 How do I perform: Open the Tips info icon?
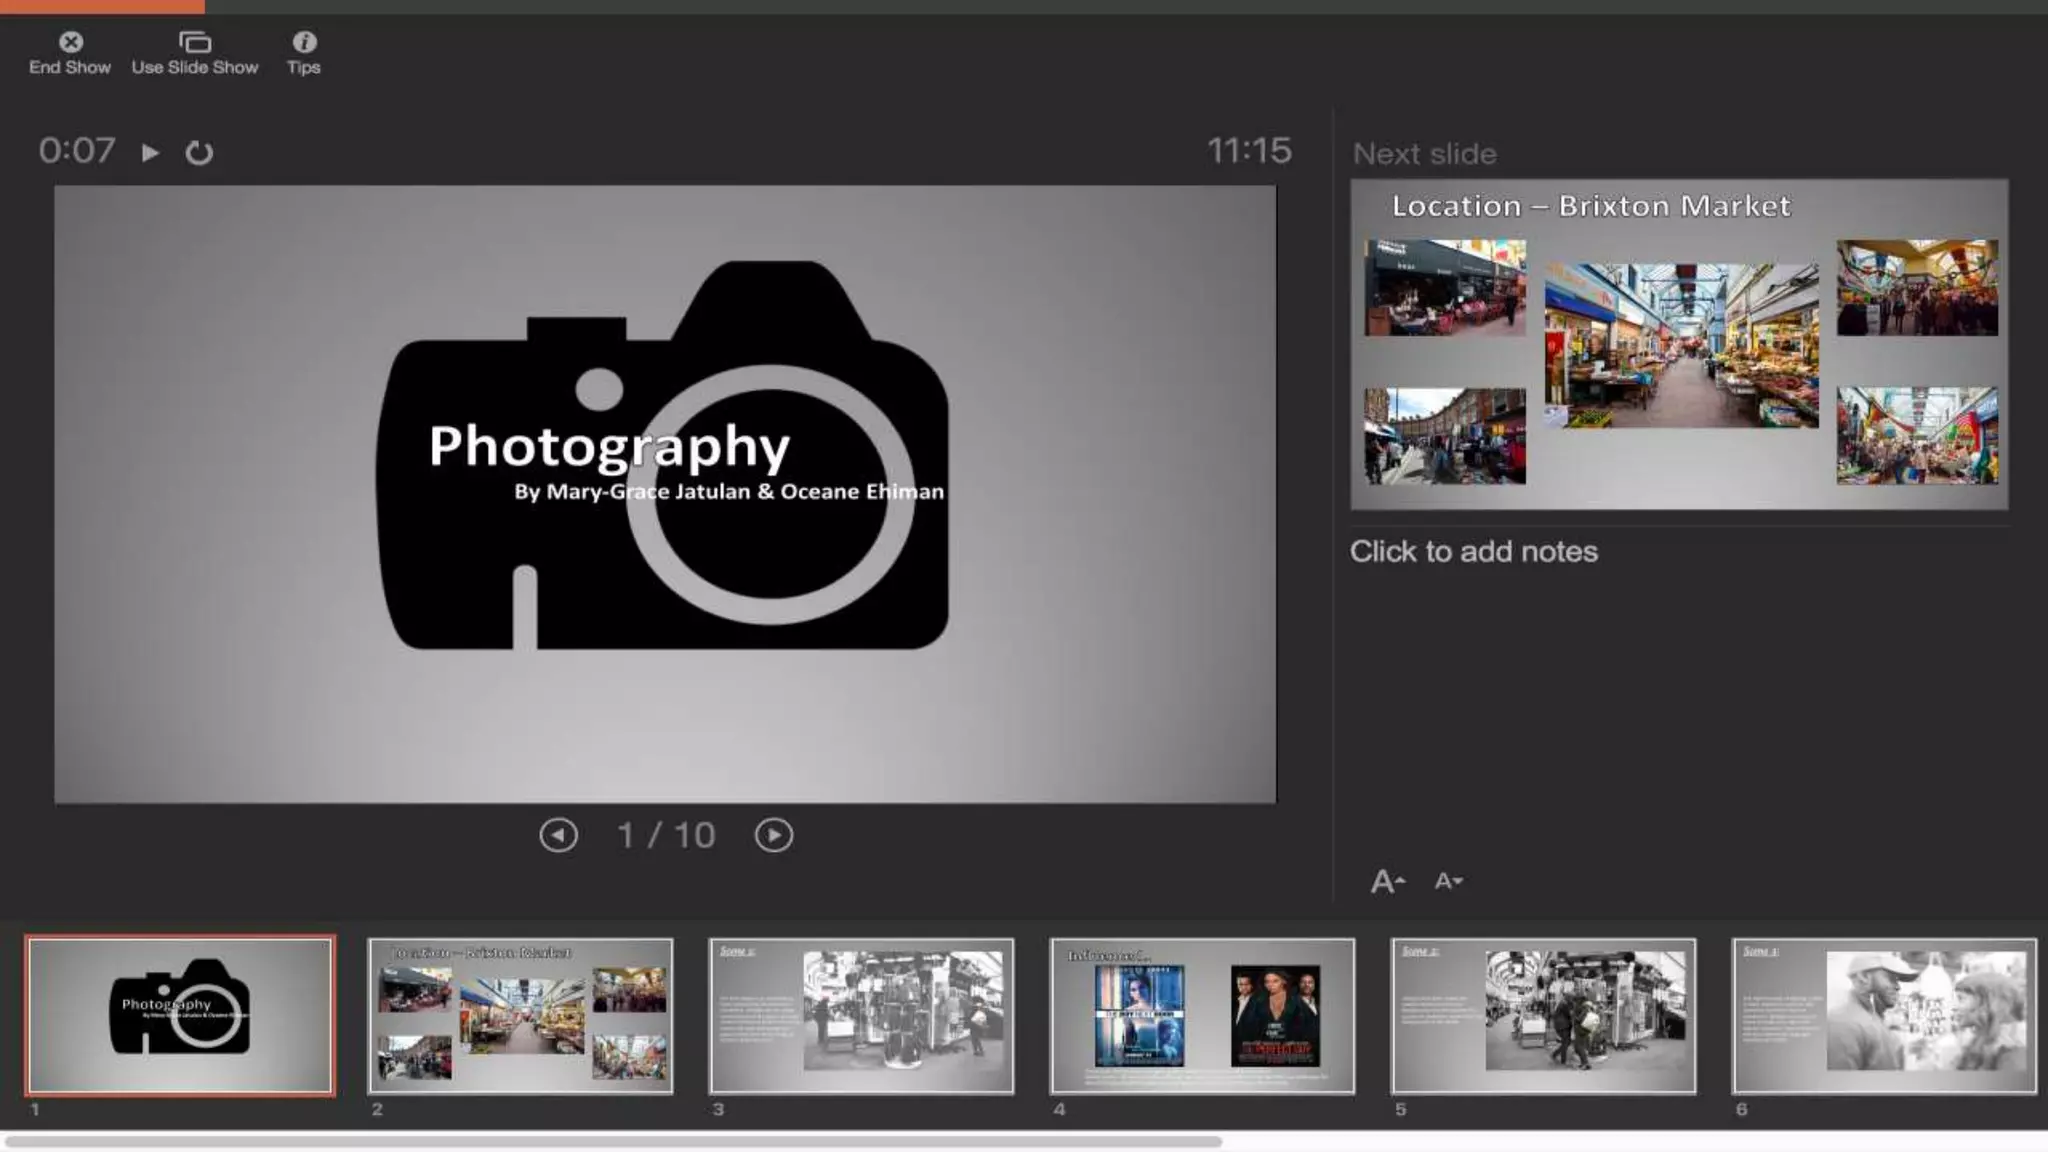(304, 42)
